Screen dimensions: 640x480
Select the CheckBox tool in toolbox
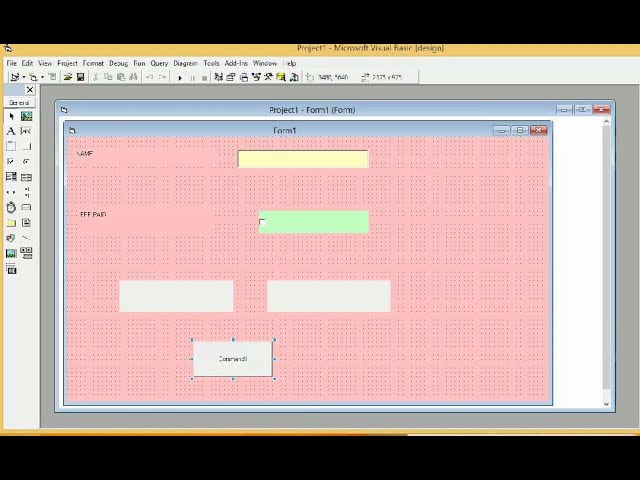tap(11, 162)
